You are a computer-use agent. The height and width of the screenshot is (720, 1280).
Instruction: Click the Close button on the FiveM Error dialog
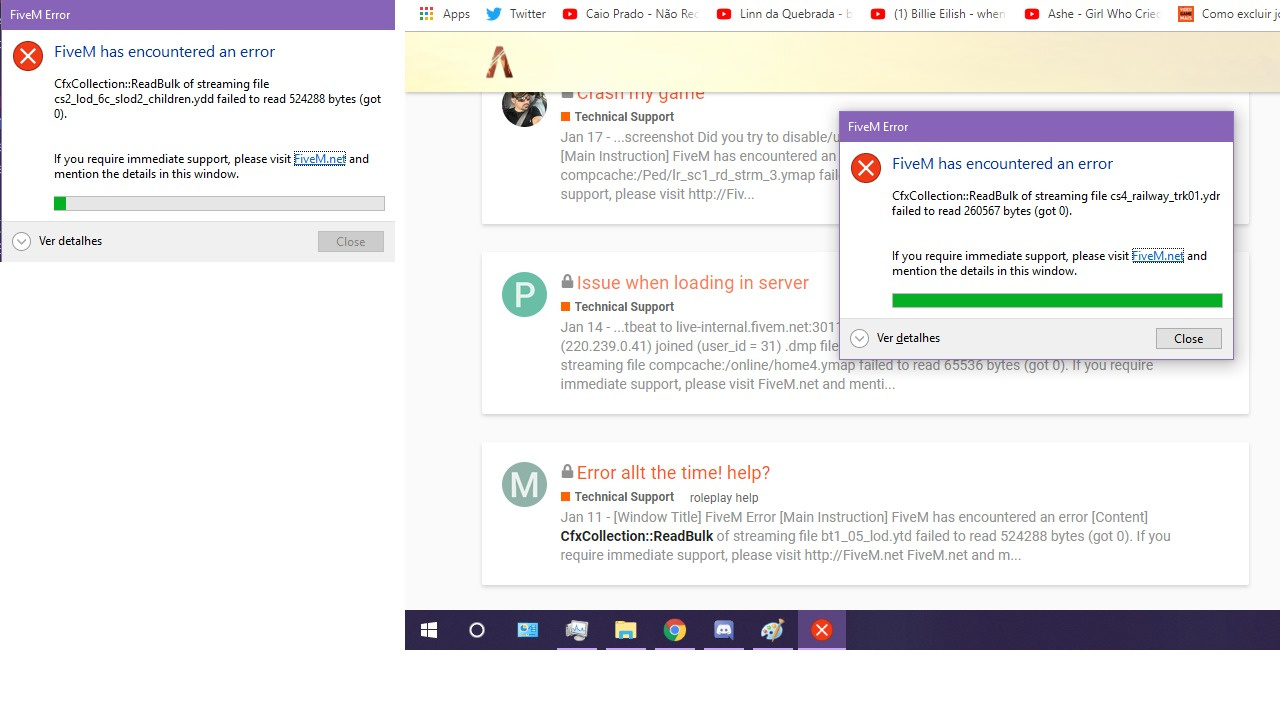(1188, 338)
